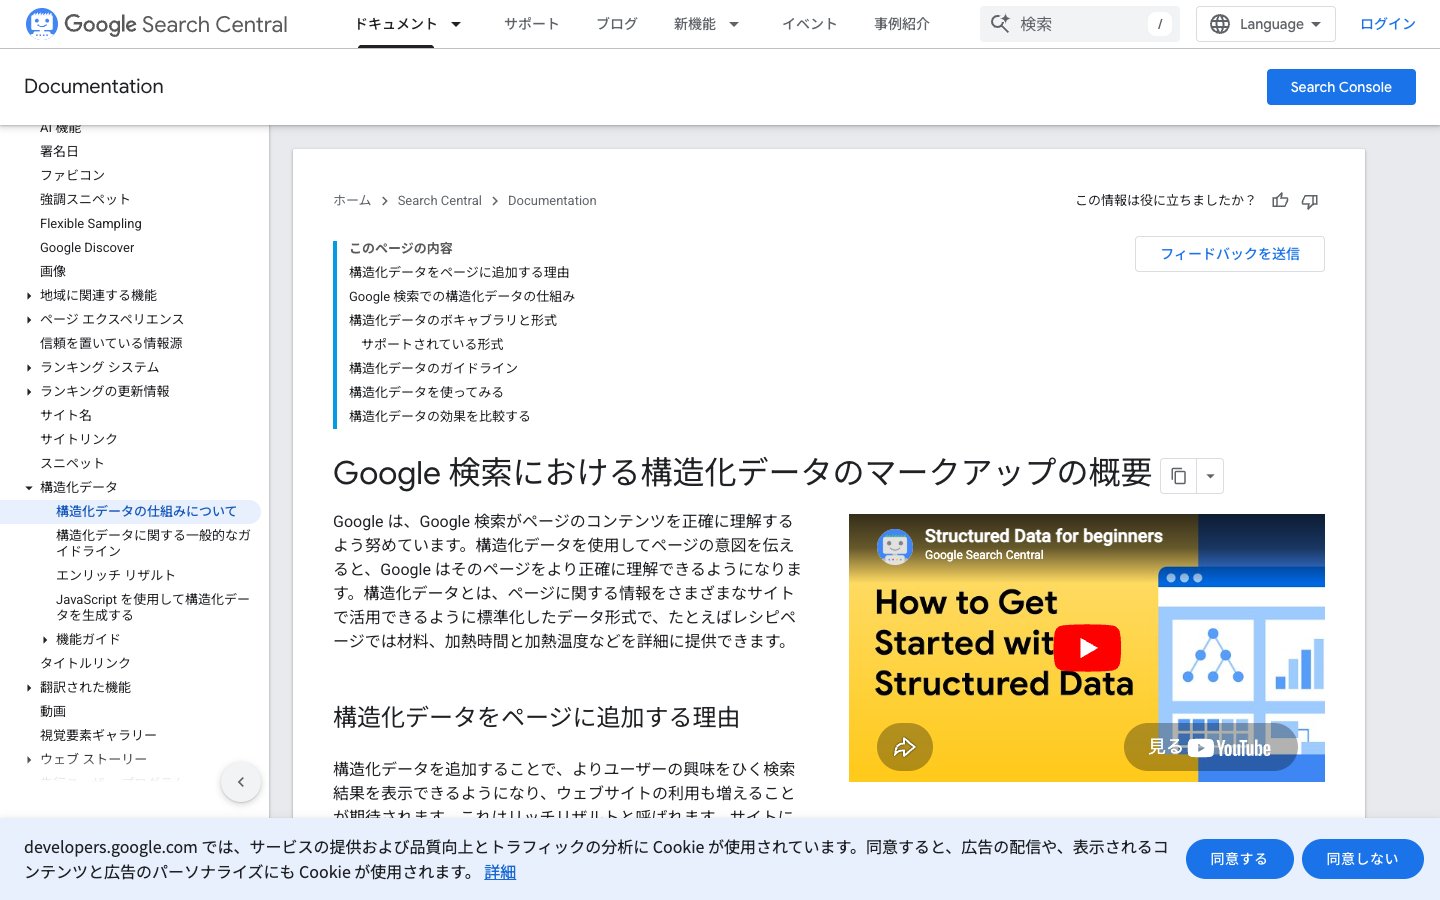This screenshot has width=1440, height=900.
Task: Open エンリッチ リザルト page
Action: (116, 575)
